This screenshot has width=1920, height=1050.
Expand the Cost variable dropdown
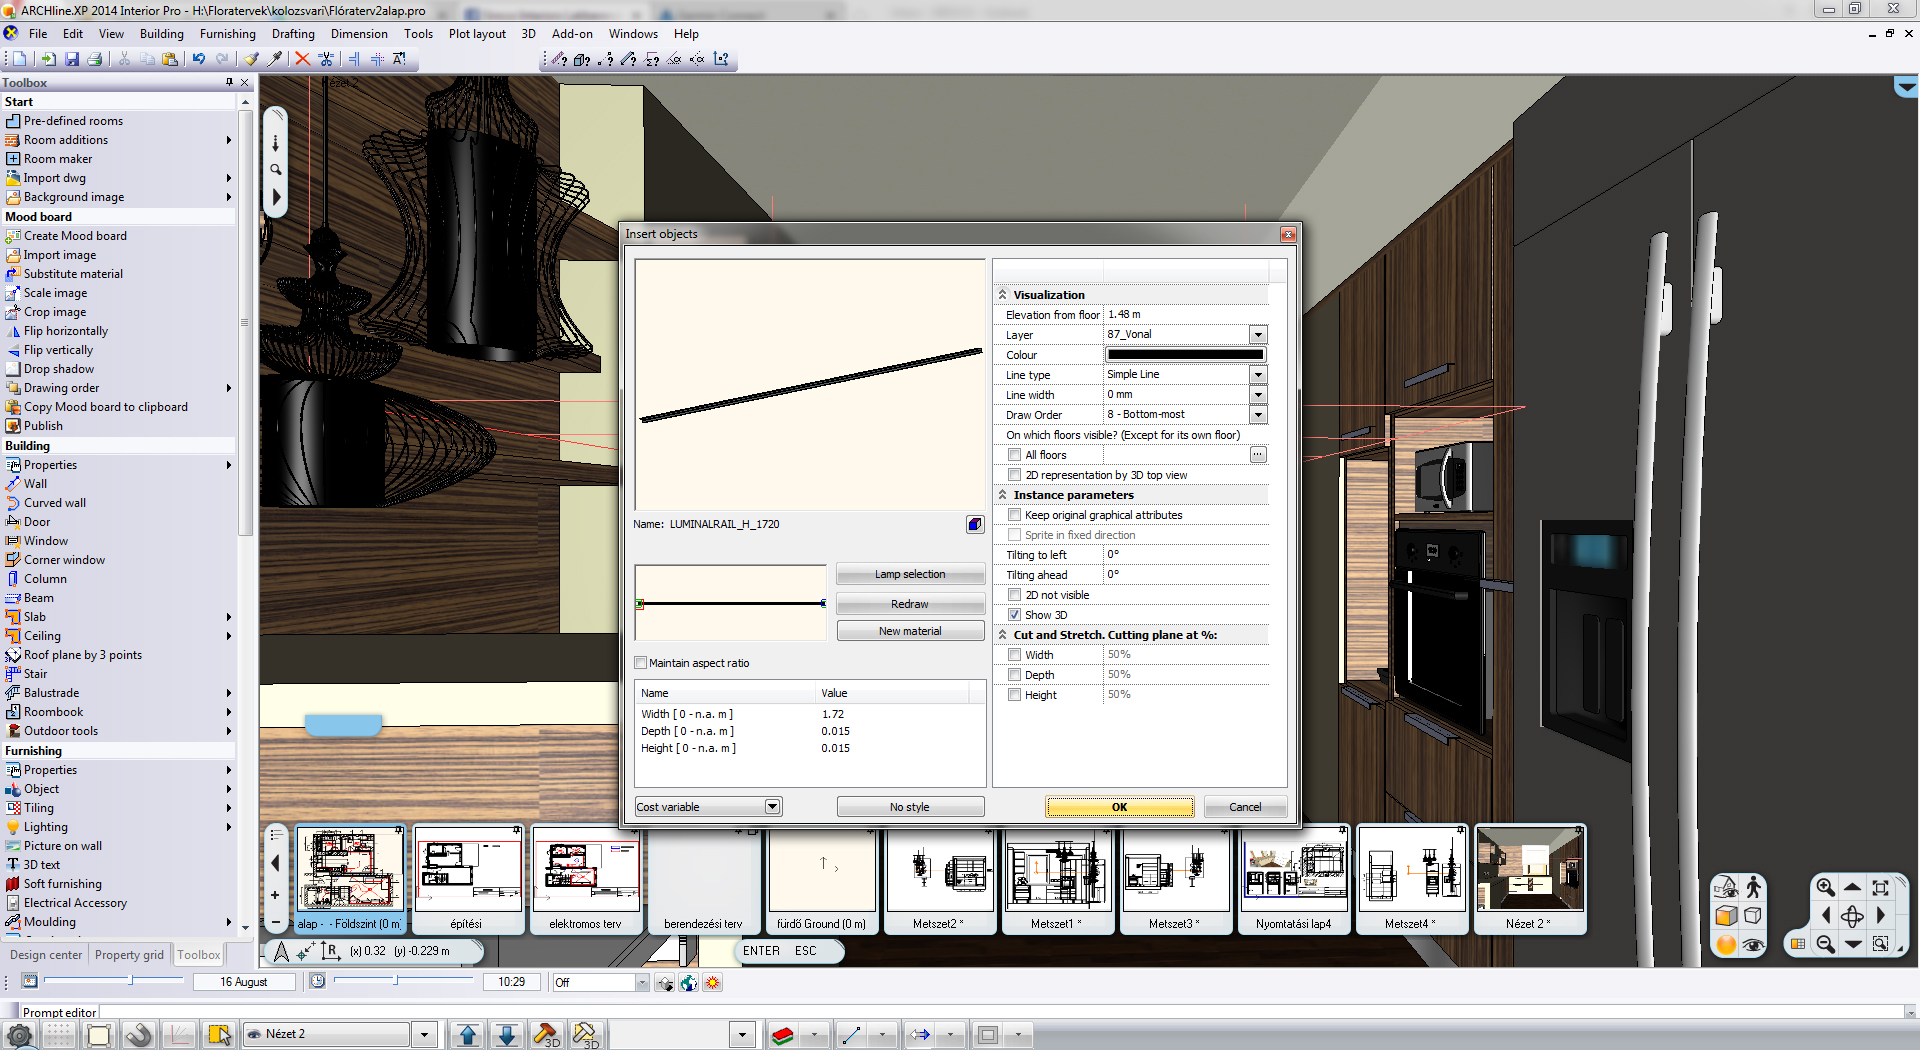coord(772,807)
